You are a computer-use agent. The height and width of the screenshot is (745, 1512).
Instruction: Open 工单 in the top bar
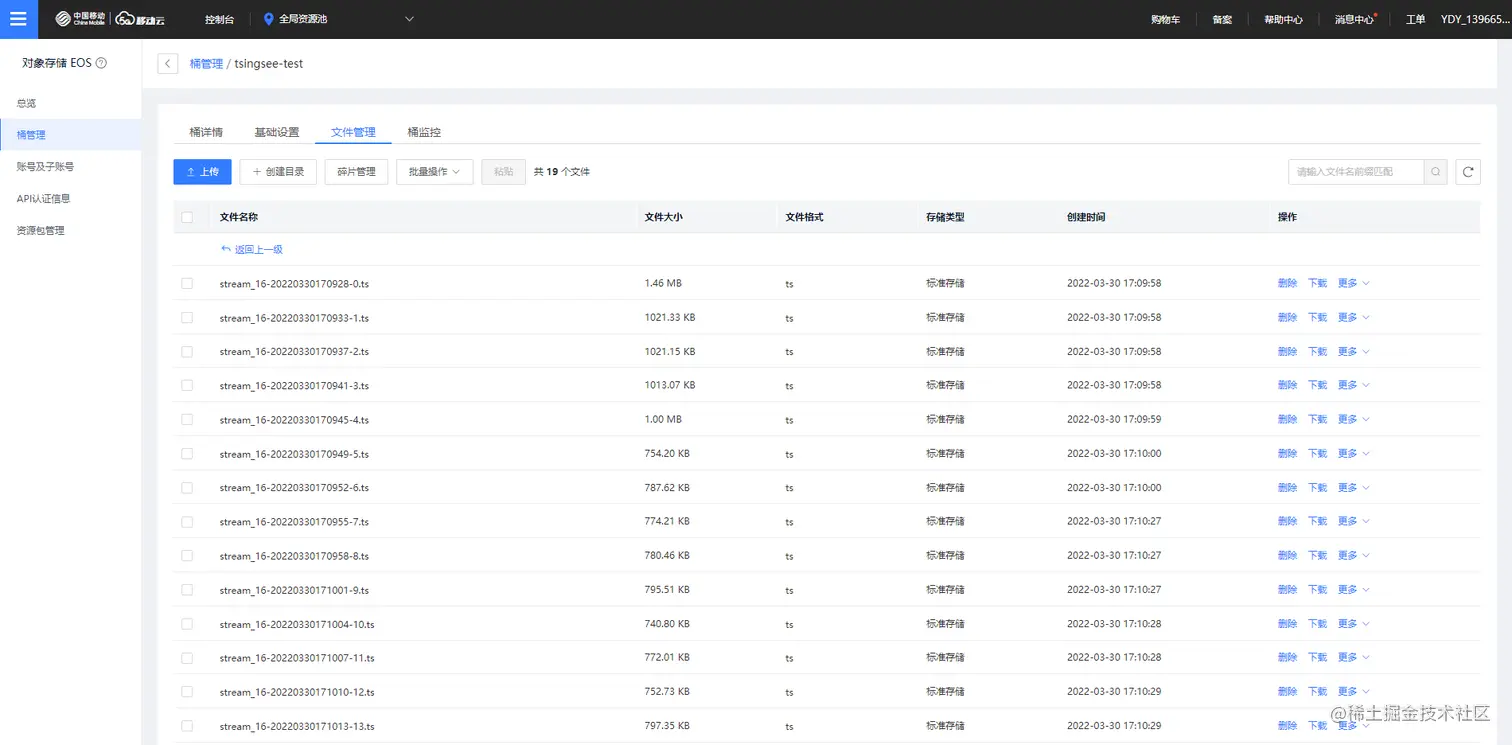tap(1415, 19)
